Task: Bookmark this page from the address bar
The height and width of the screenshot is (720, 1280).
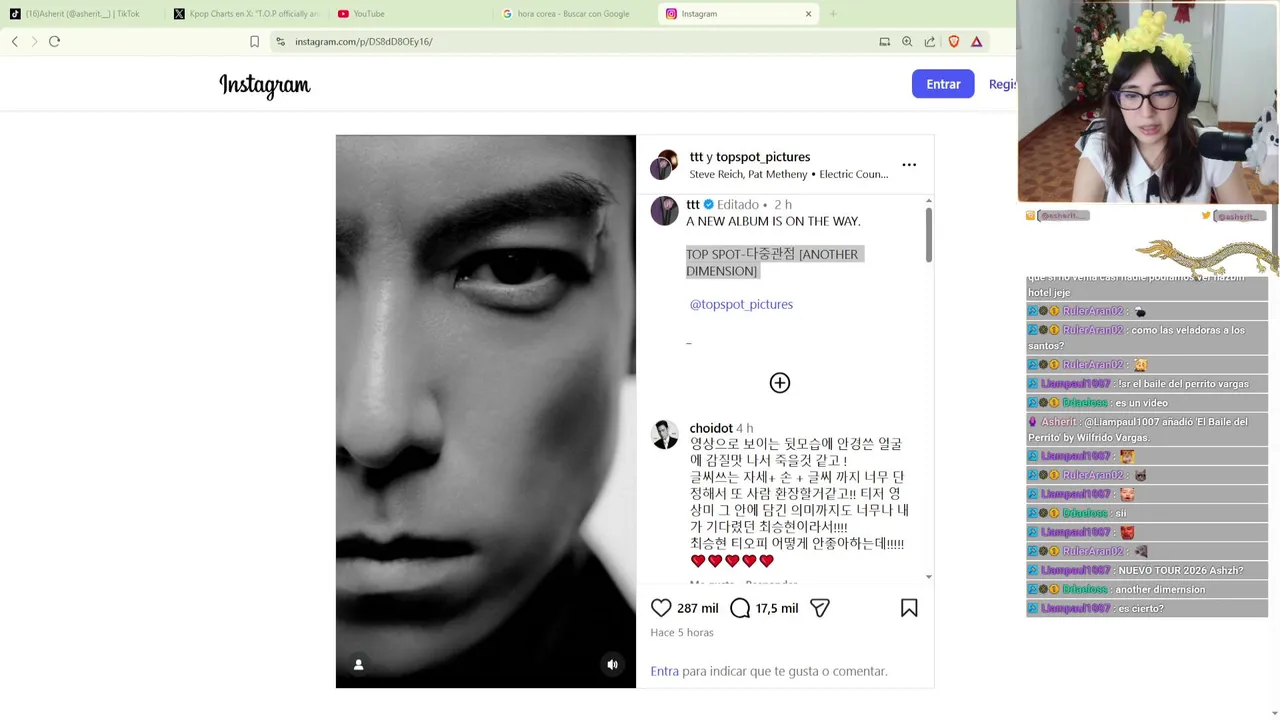Action: [x=254, y=42]
